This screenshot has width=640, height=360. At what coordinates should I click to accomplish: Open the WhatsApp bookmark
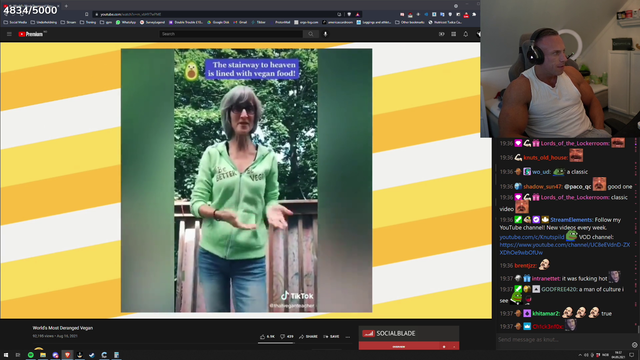pyautogui.click(x=126, y=22)
